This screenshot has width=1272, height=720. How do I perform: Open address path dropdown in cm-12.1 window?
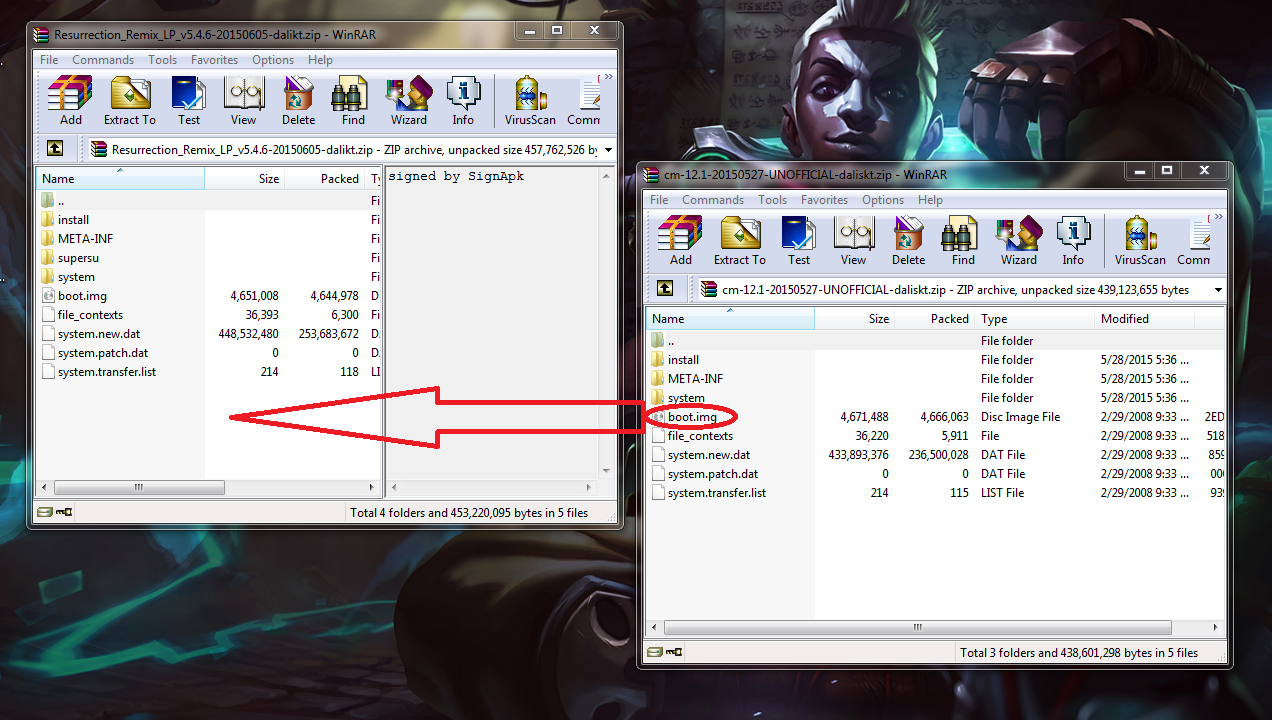(1219, 290)
